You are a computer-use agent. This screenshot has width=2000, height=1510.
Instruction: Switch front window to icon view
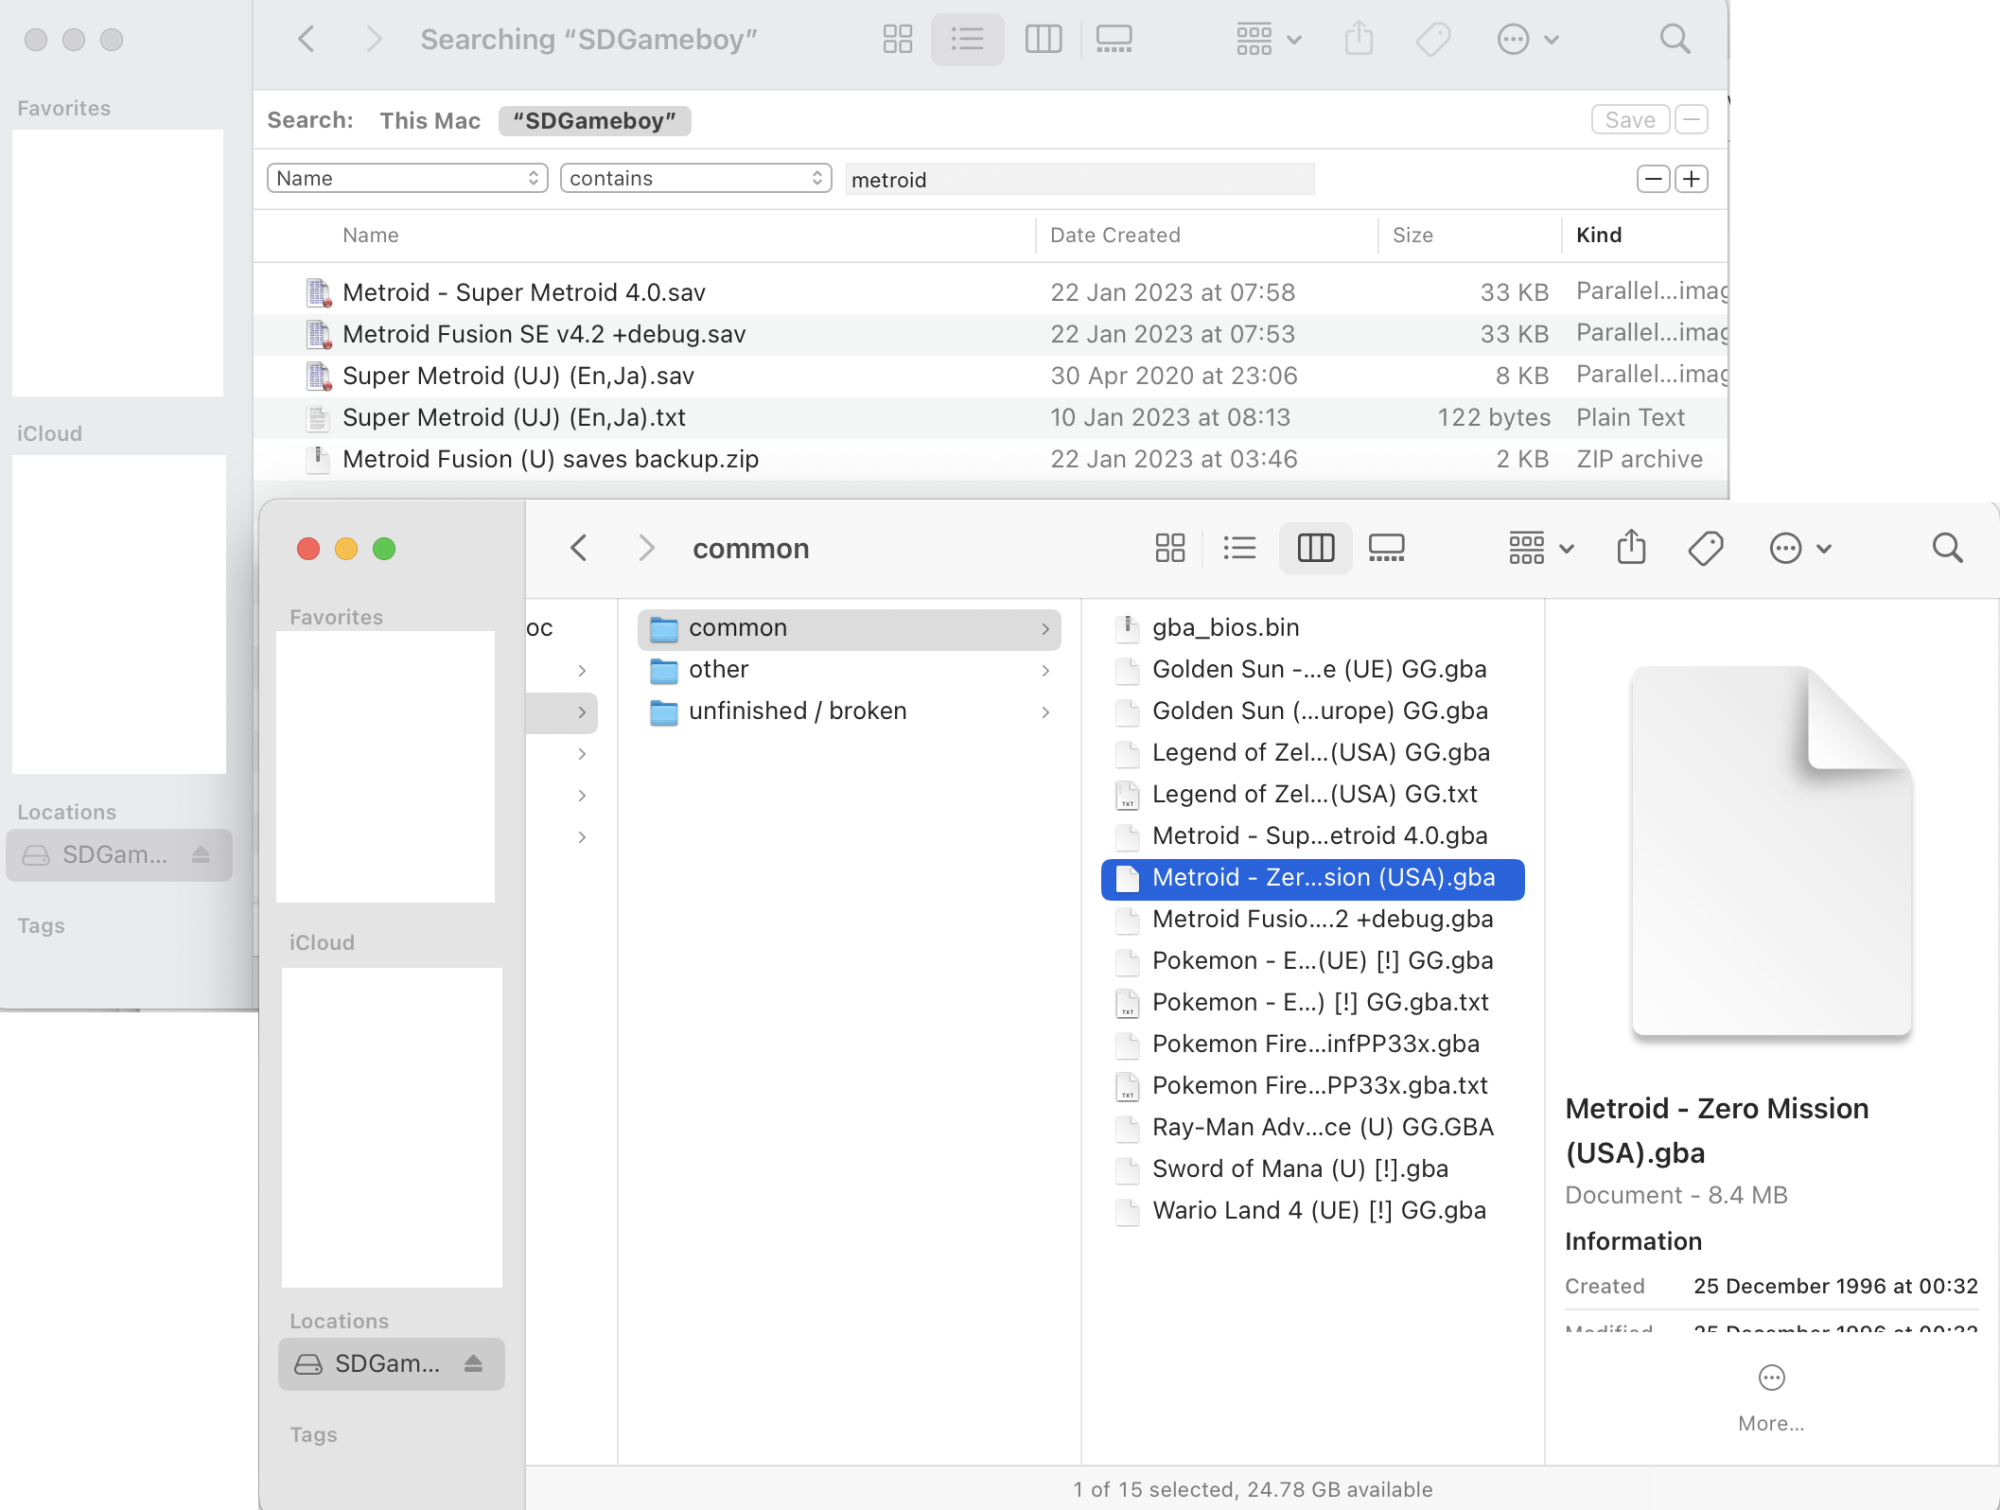pos(1169,548)
